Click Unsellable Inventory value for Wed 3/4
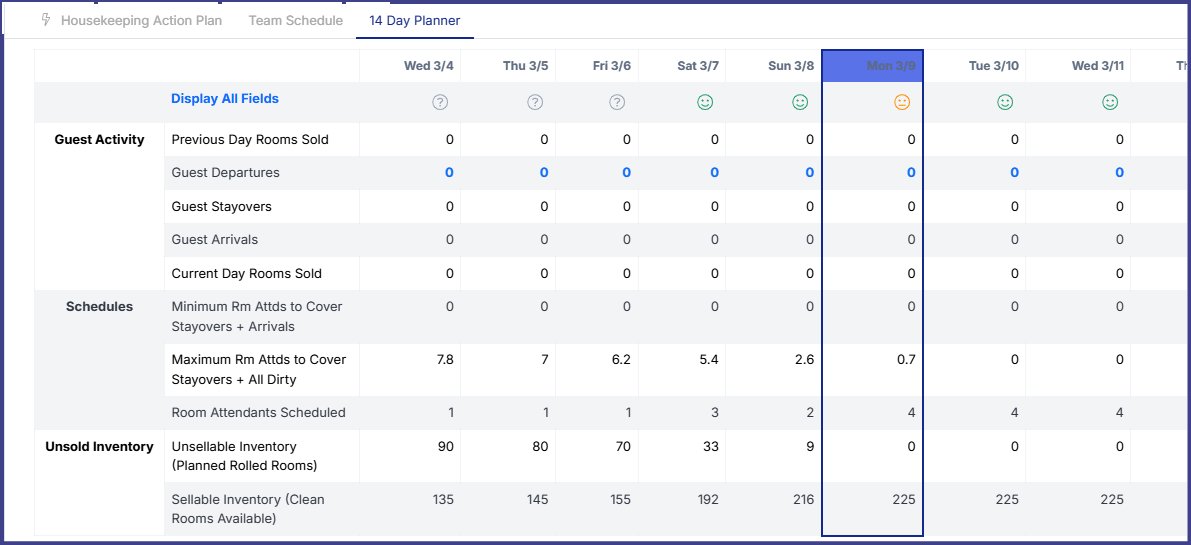Screen dimensions: 1191x545 point(445,447)
